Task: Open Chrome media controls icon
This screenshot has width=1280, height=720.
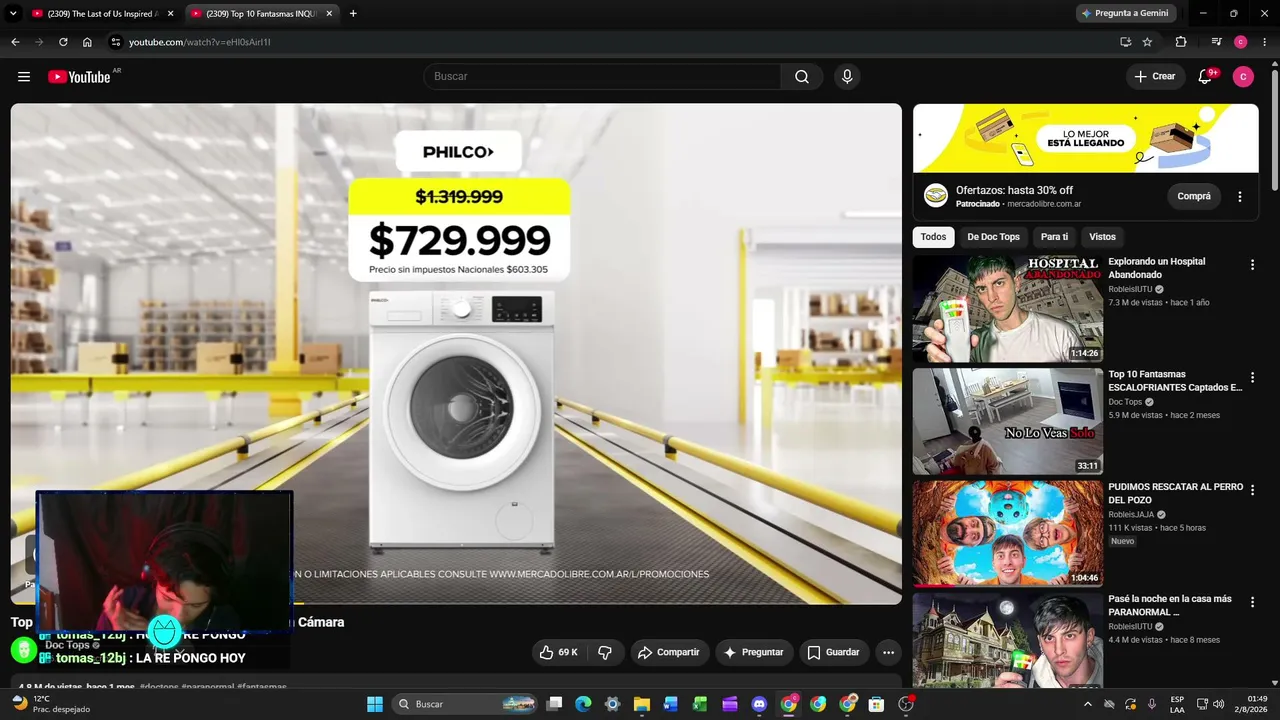Action: pyautogui.click(x=1216, y=42)
